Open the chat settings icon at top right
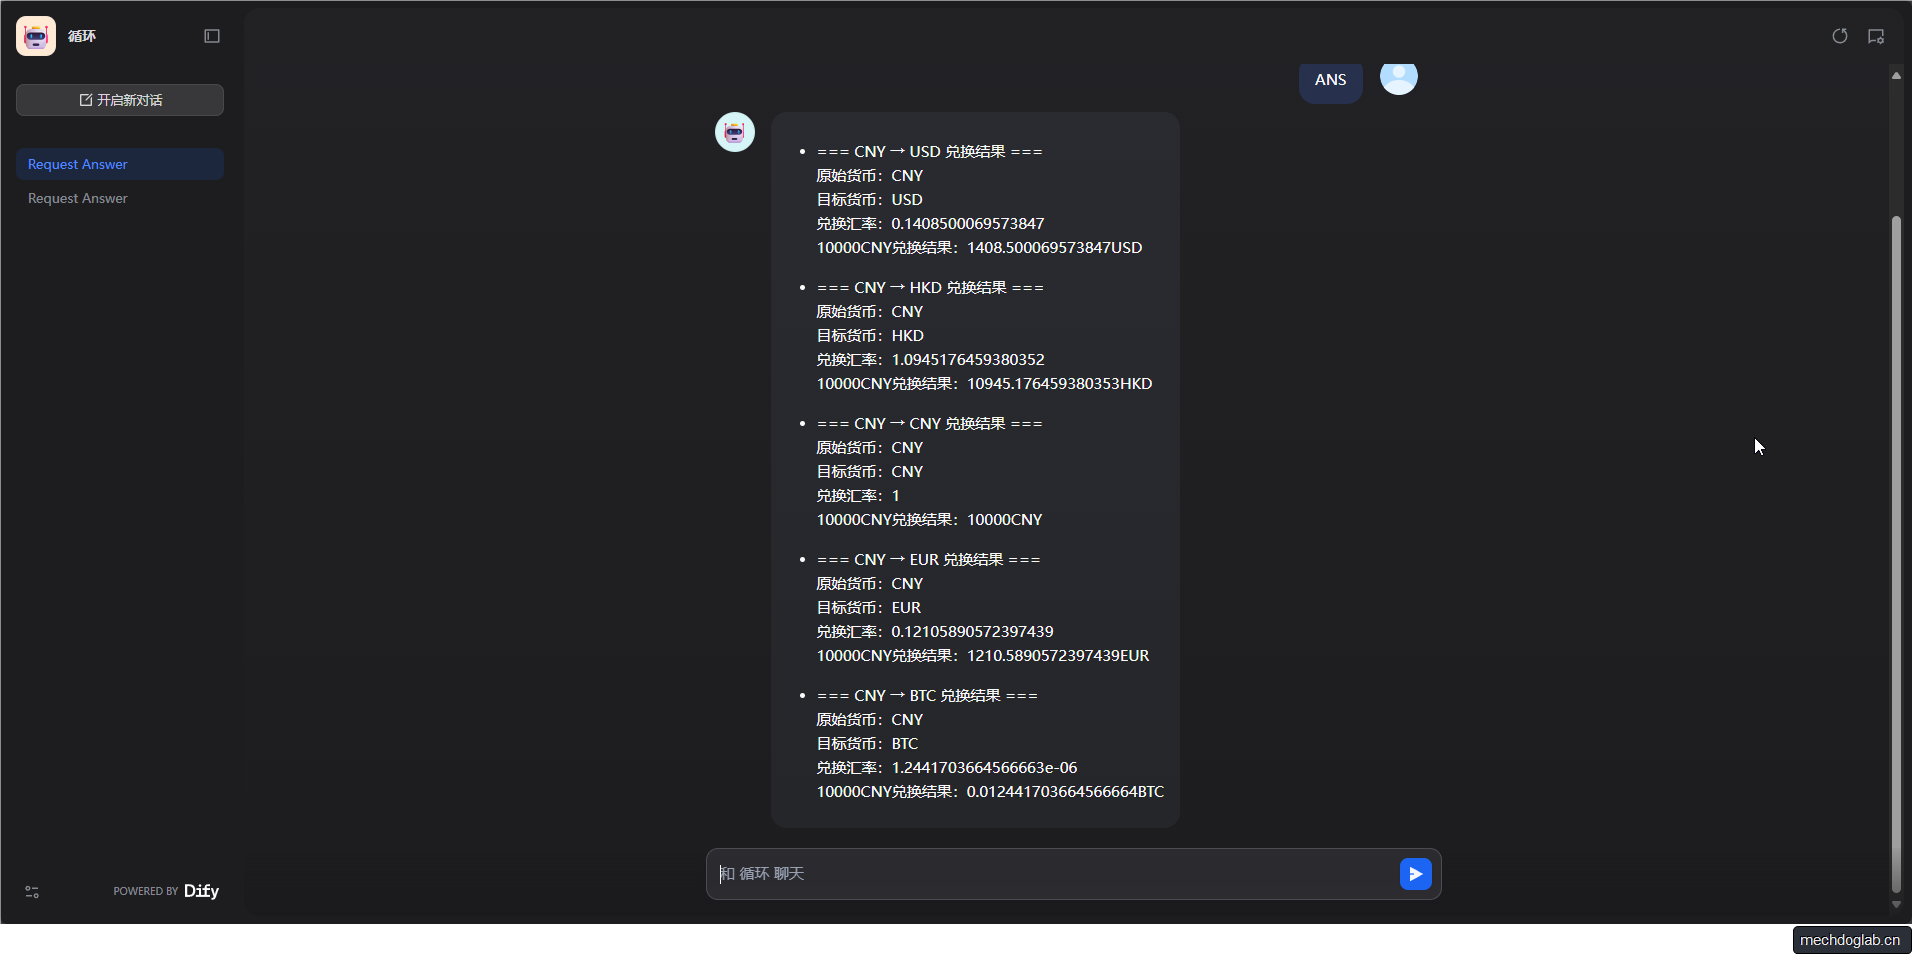1912x954 pixels. pyautogui.click(x=1876, y=36)
